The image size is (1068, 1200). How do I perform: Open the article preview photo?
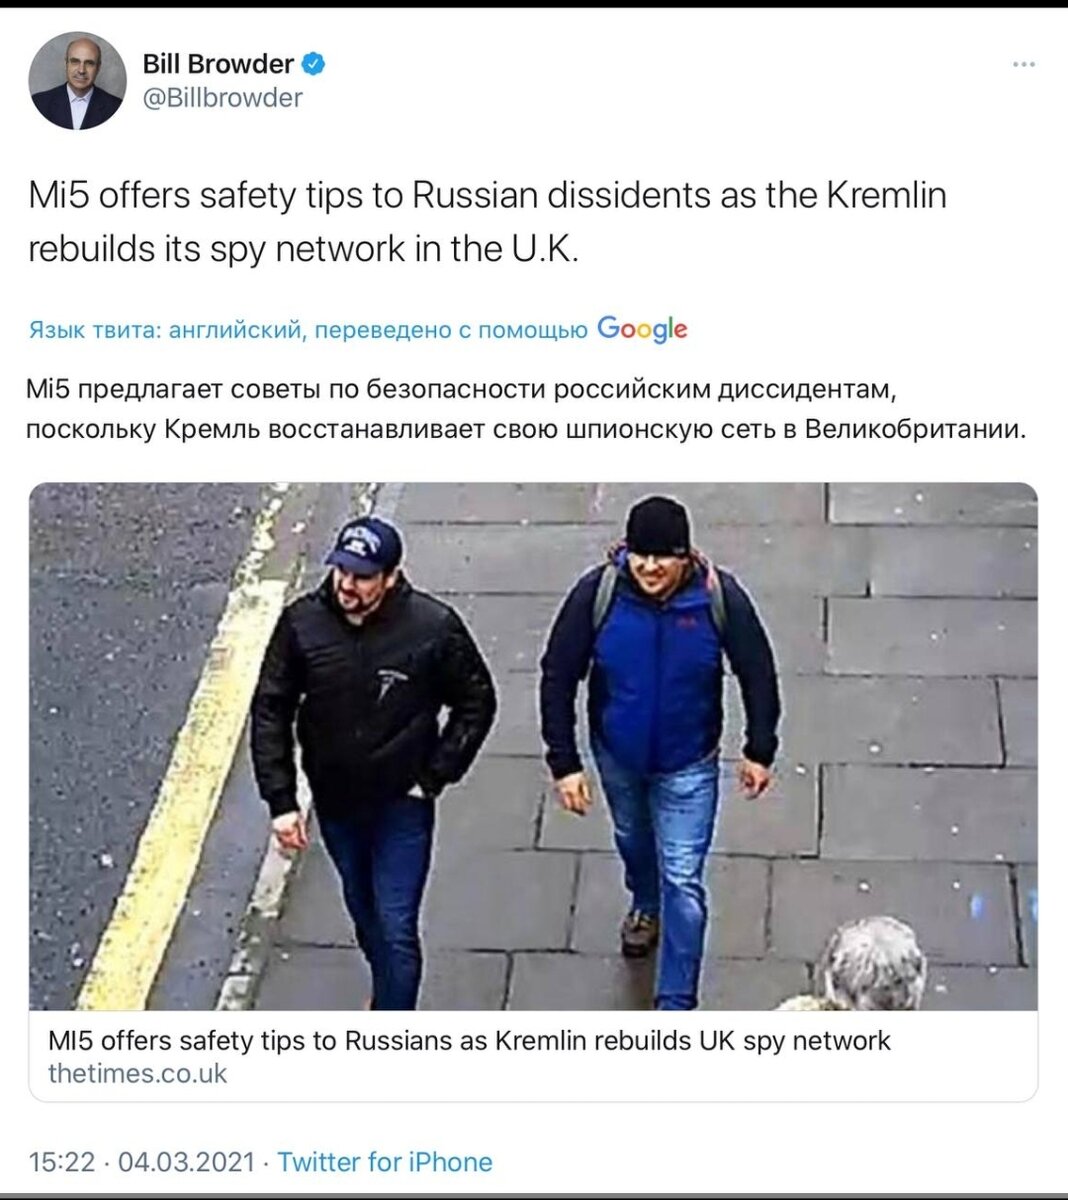(533, 746)
